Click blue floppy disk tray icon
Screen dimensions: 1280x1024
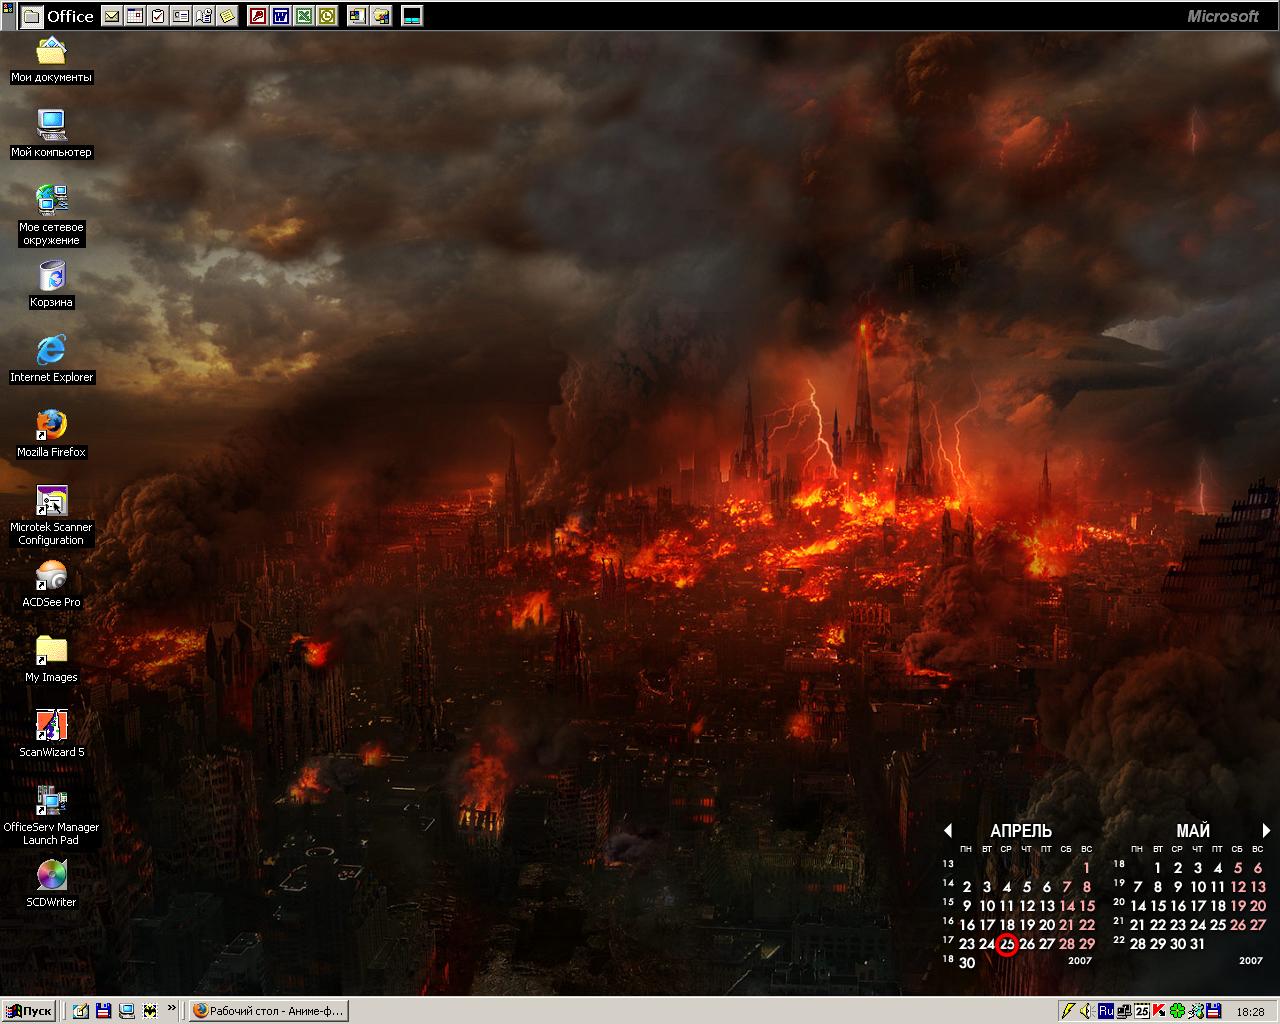pos(1214,1011)
